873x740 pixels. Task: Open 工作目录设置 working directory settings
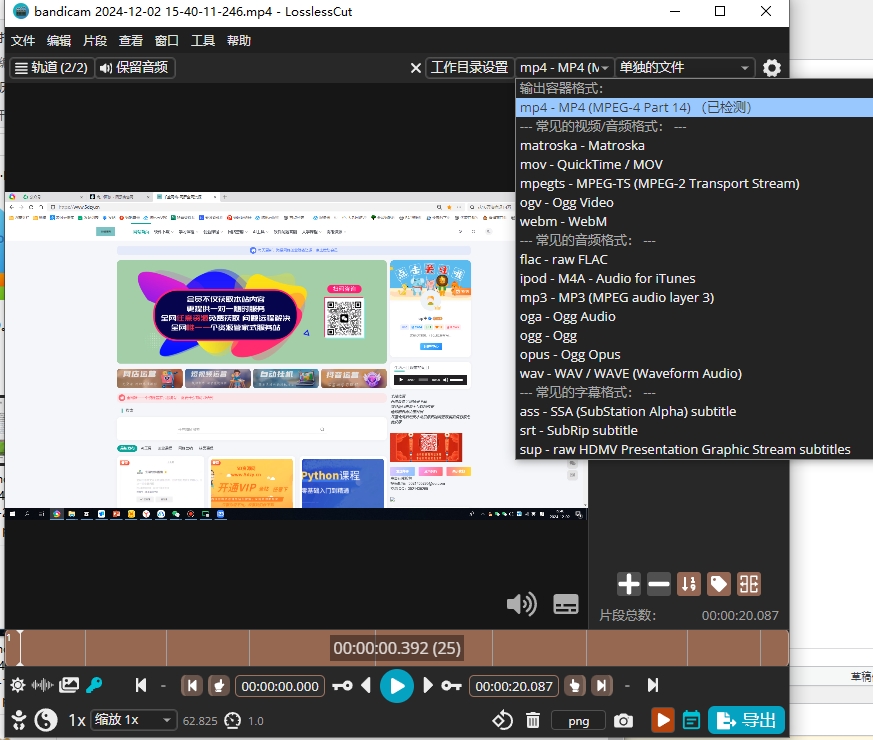(x=469, y=68)
